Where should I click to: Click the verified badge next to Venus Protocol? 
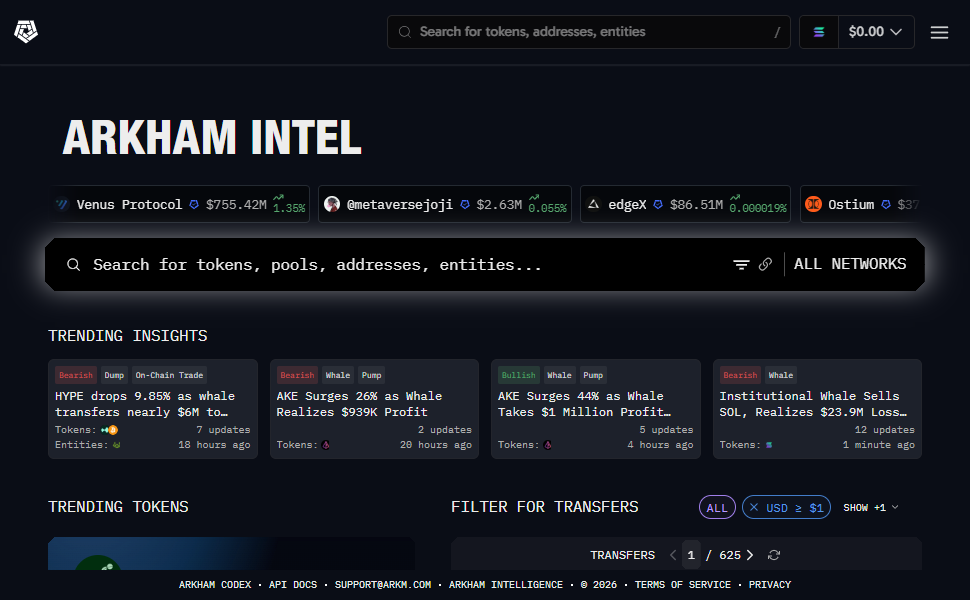point(194,204)
